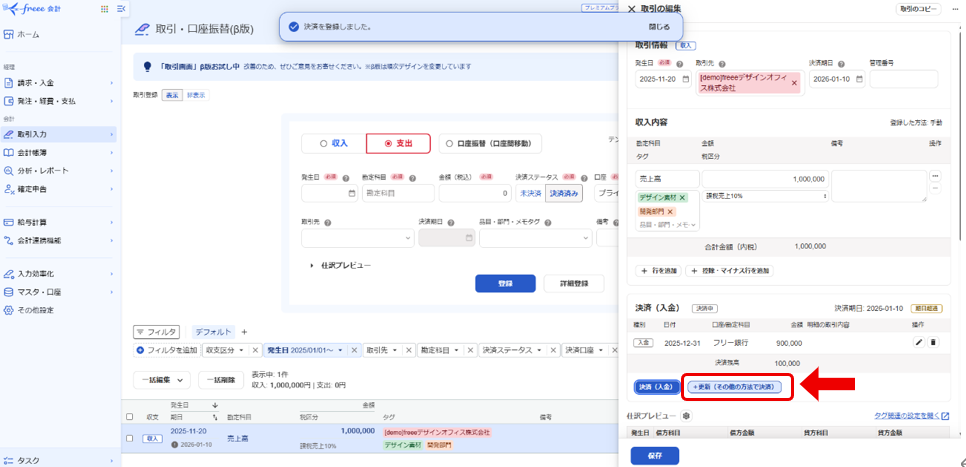Open タスク at sidebar bottom

coord(59,460)
